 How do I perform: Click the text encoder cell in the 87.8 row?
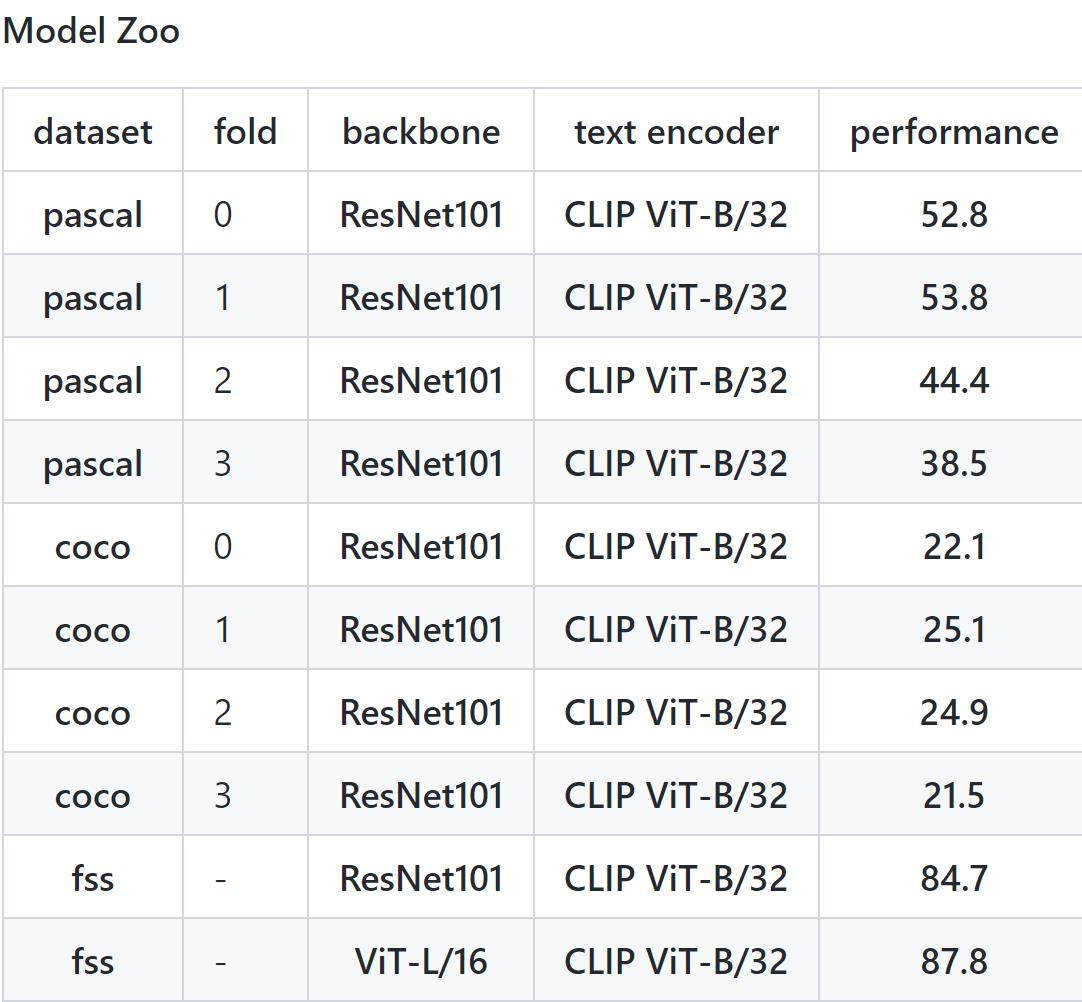[x=676, y=962]
